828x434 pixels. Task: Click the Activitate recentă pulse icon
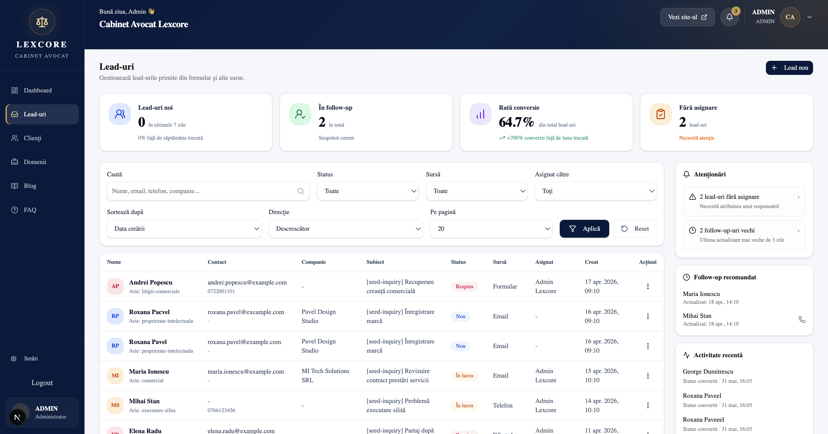coord(686,355)
